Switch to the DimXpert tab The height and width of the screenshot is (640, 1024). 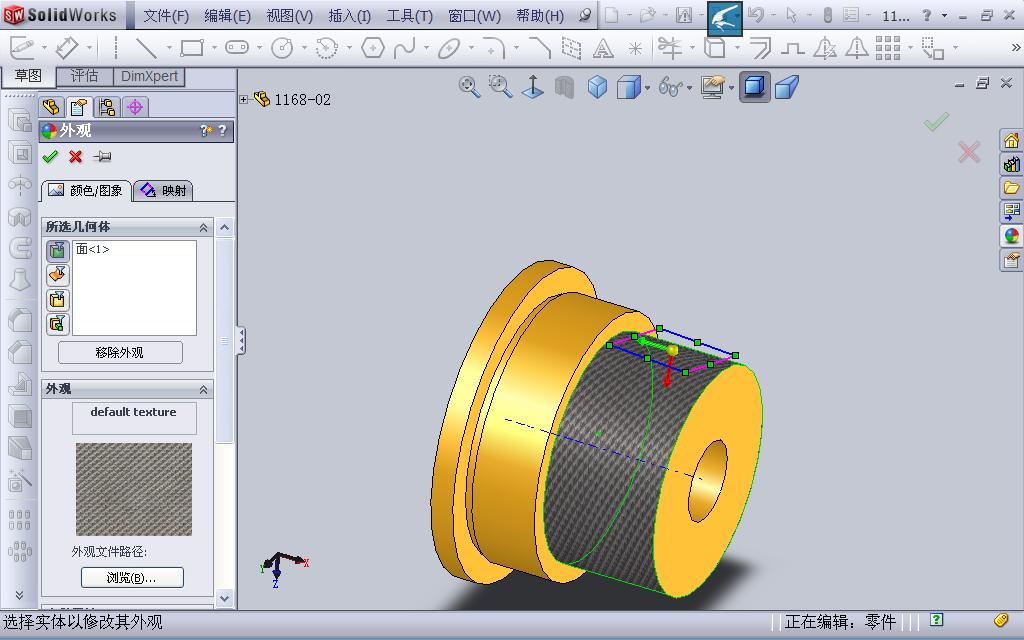150,76
